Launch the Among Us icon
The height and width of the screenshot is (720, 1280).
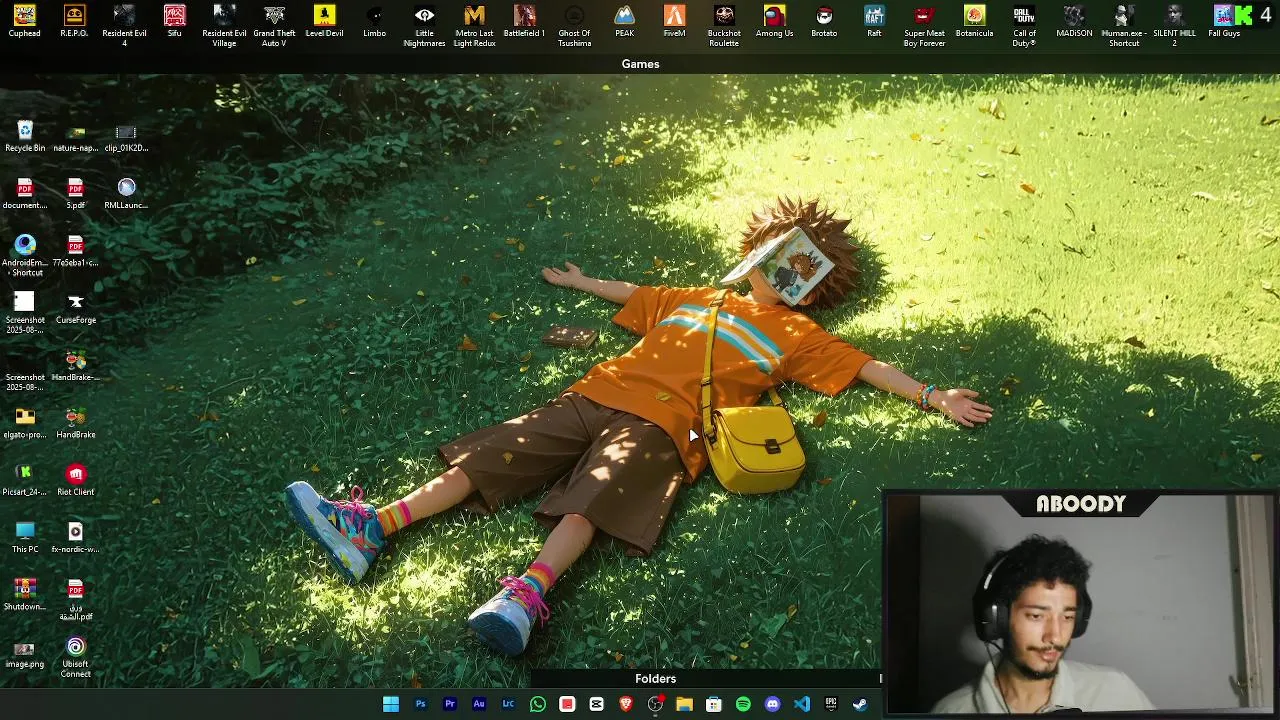click(774, 21)
